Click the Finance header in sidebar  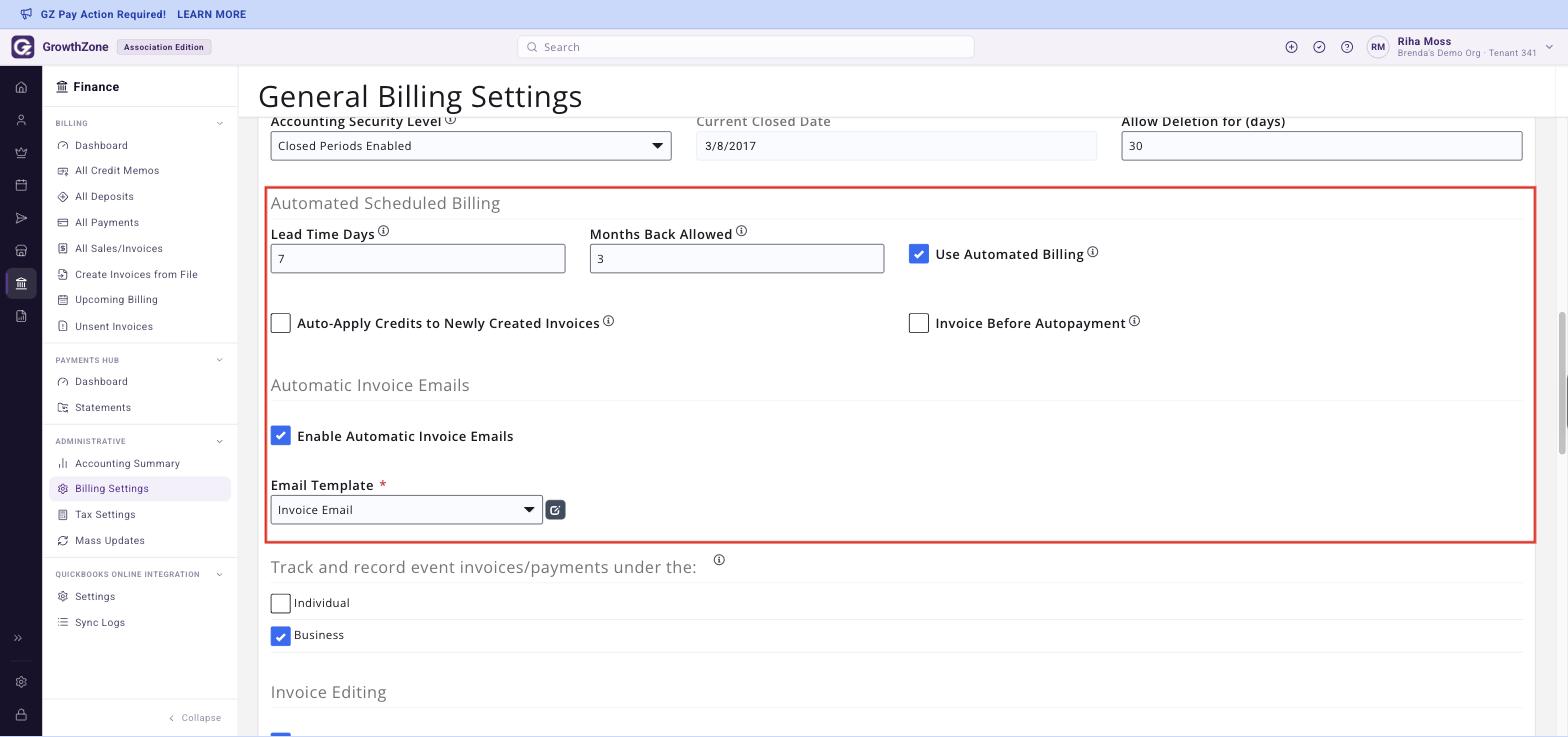(x=88, y=87)
